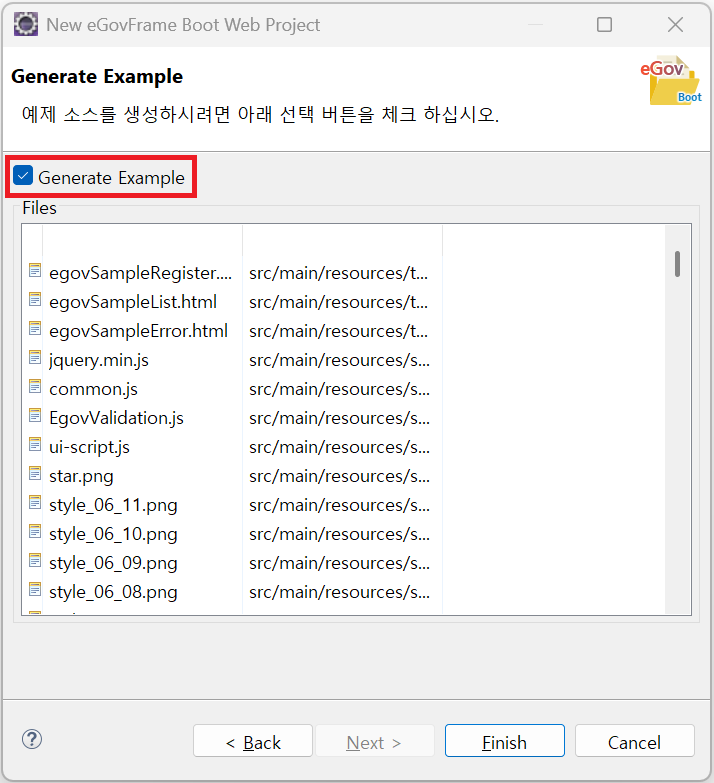Viewport: 714px width, 783px height.
Task: Select style_06_10.png in the files list
Action: [113, 534]
